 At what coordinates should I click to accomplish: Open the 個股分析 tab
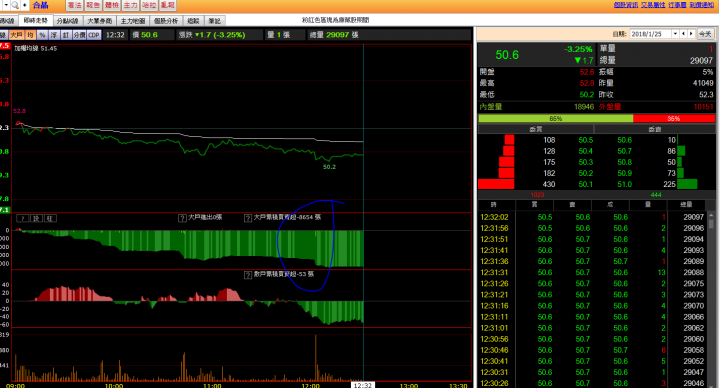tap(166, 21)
